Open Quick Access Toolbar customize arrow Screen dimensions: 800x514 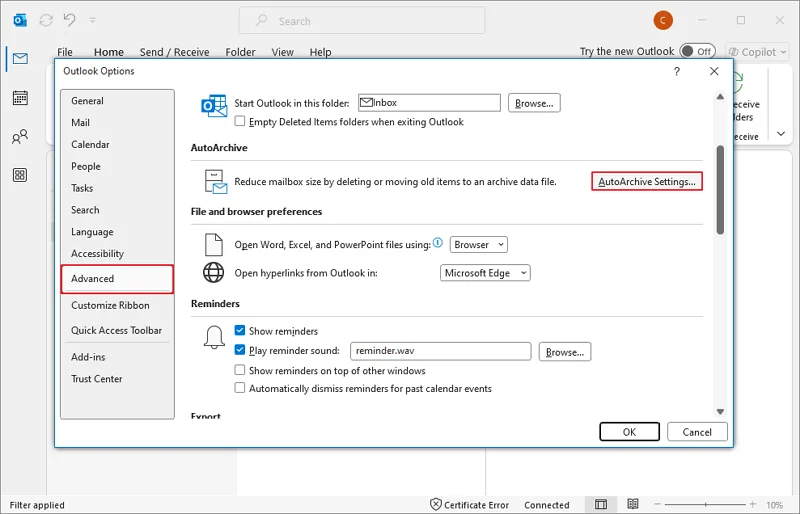pos(92,20)
